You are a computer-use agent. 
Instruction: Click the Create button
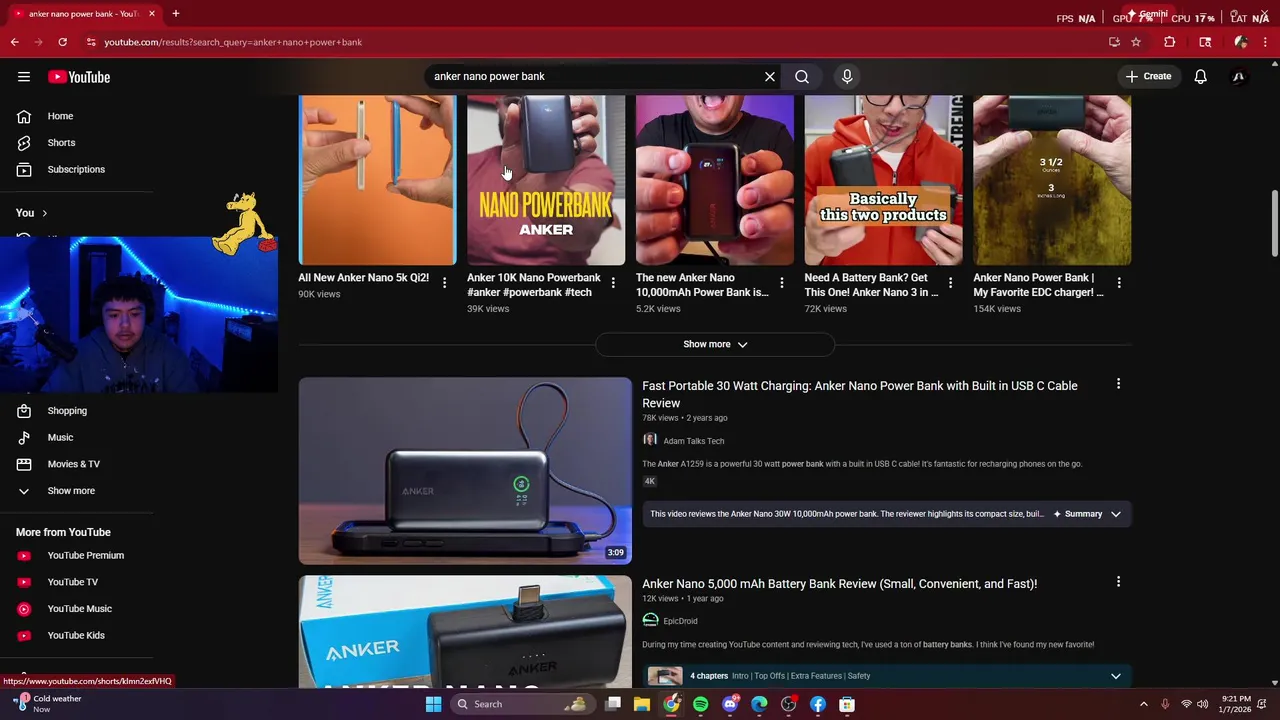1148,76
